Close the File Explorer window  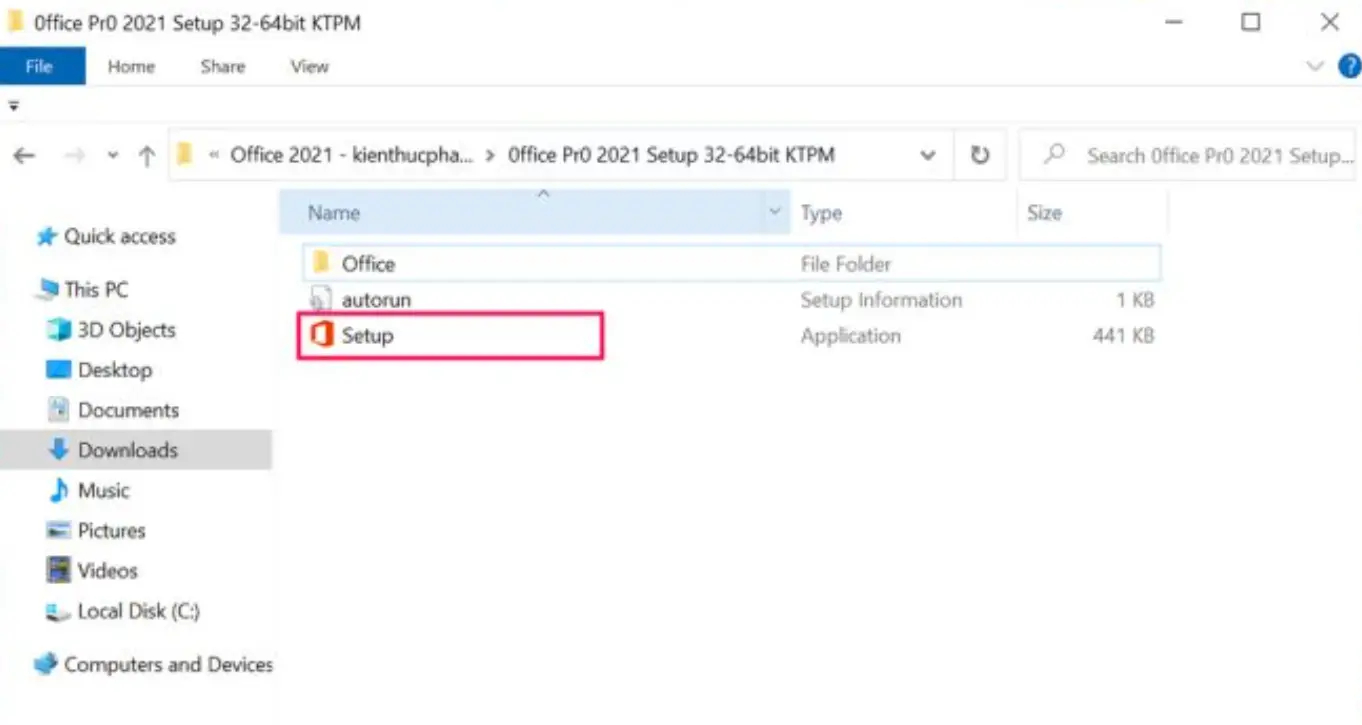(x=1329, y=22)
